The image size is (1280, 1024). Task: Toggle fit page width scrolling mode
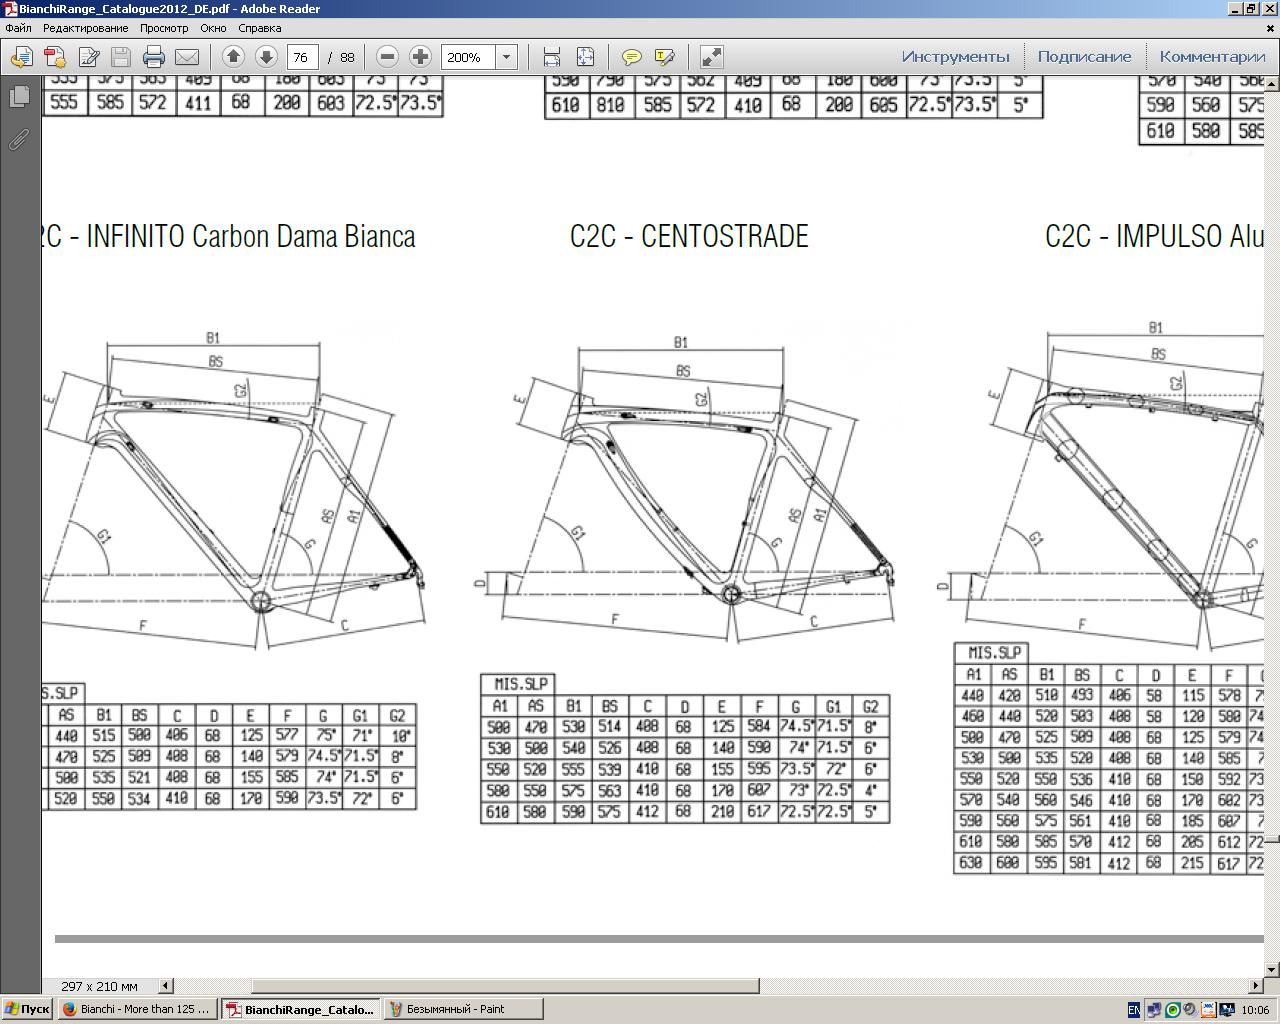(551, 57)
